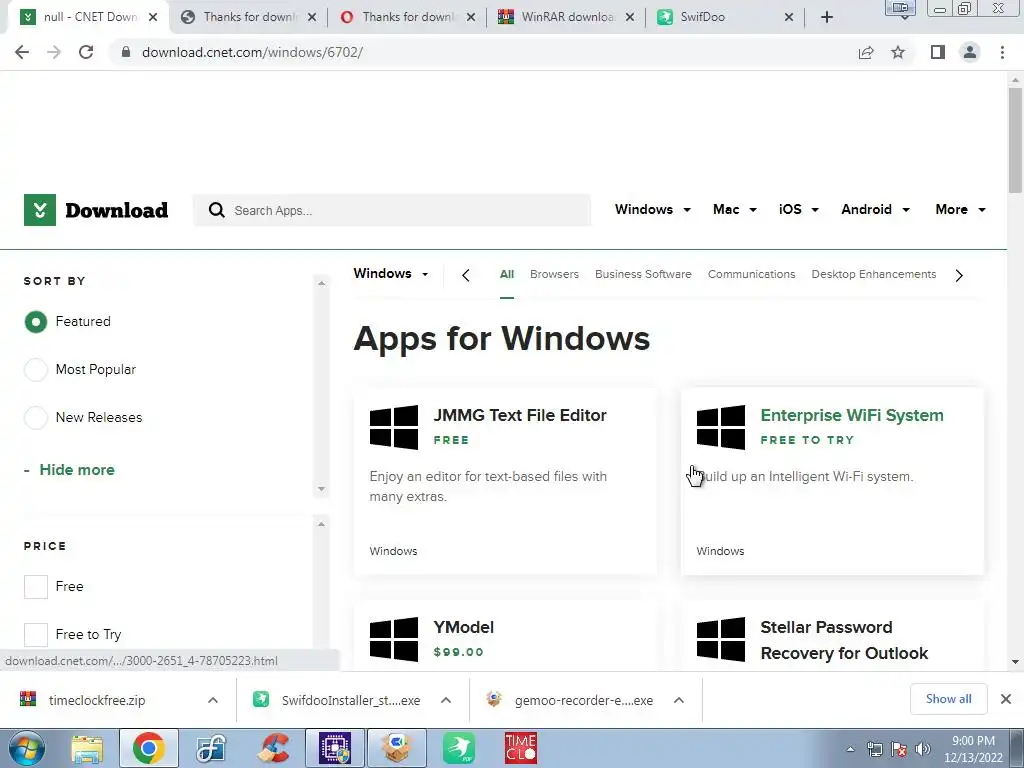Open a new tab with plus button
The height and width of the screenshot is (768, 1024).
(827, 17)
